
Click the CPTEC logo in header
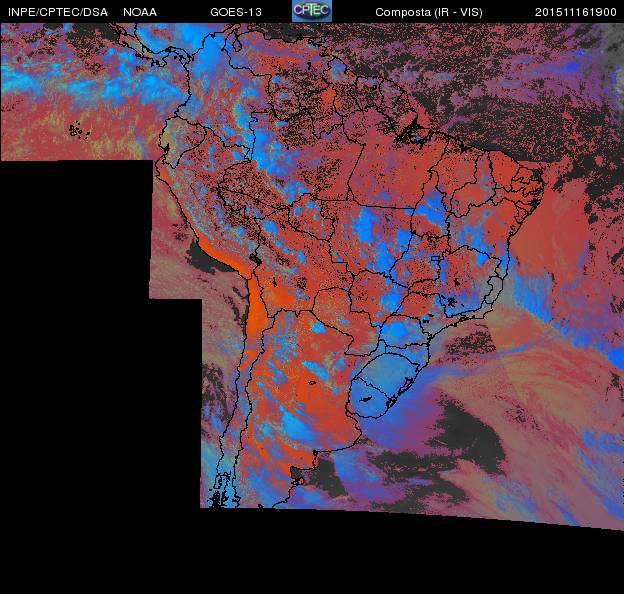coord(312,11)
